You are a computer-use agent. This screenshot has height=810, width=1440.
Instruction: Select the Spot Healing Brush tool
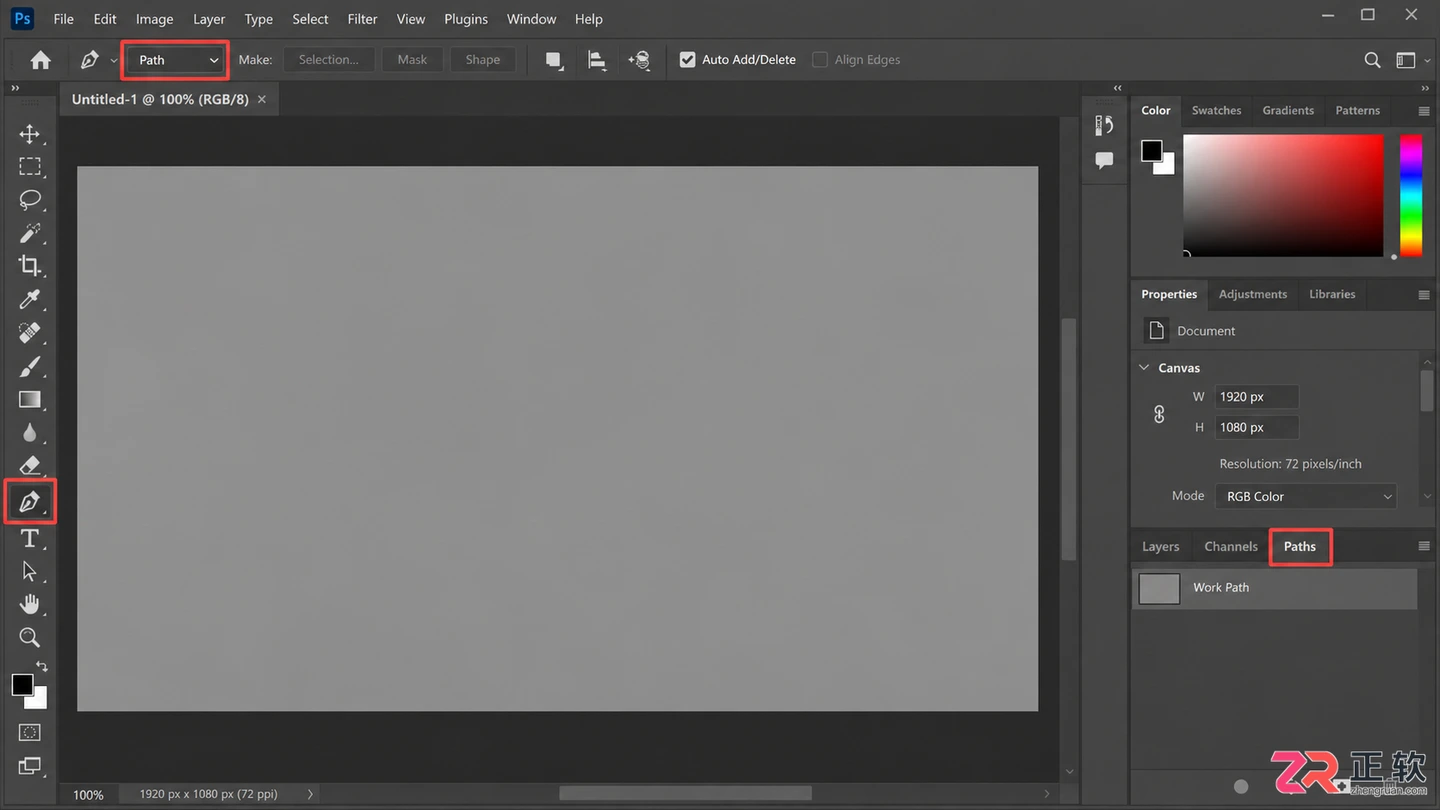(30, 332)
